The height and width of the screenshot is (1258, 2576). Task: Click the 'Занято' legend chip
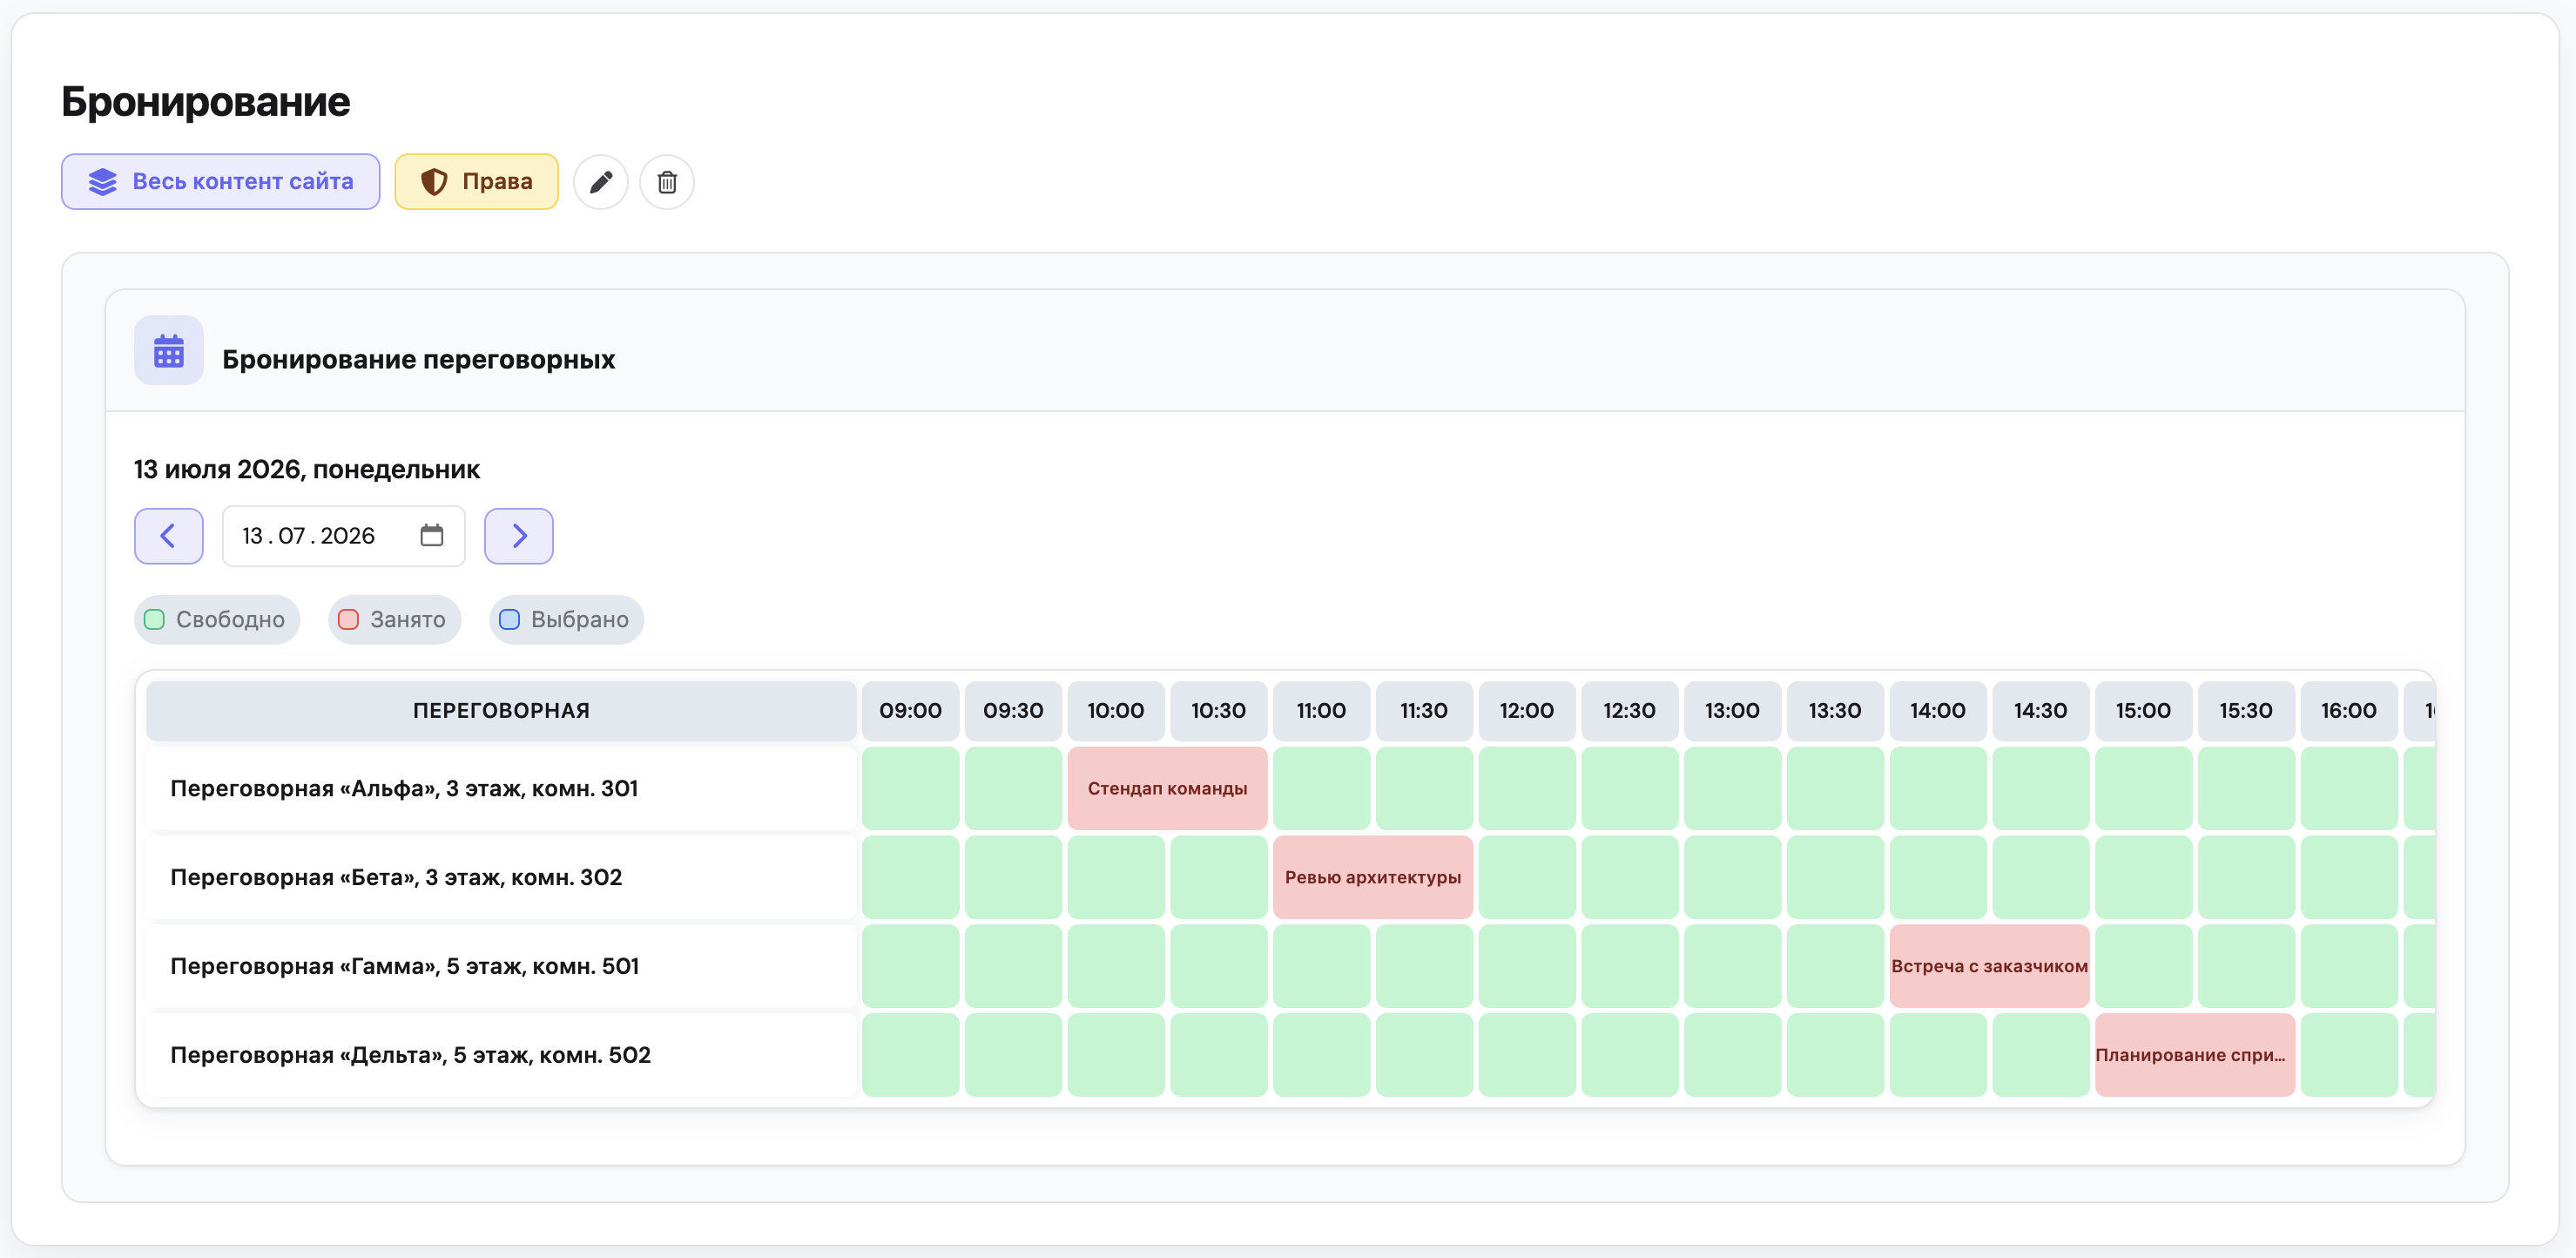pyautogui.click(x=394, y=620)
